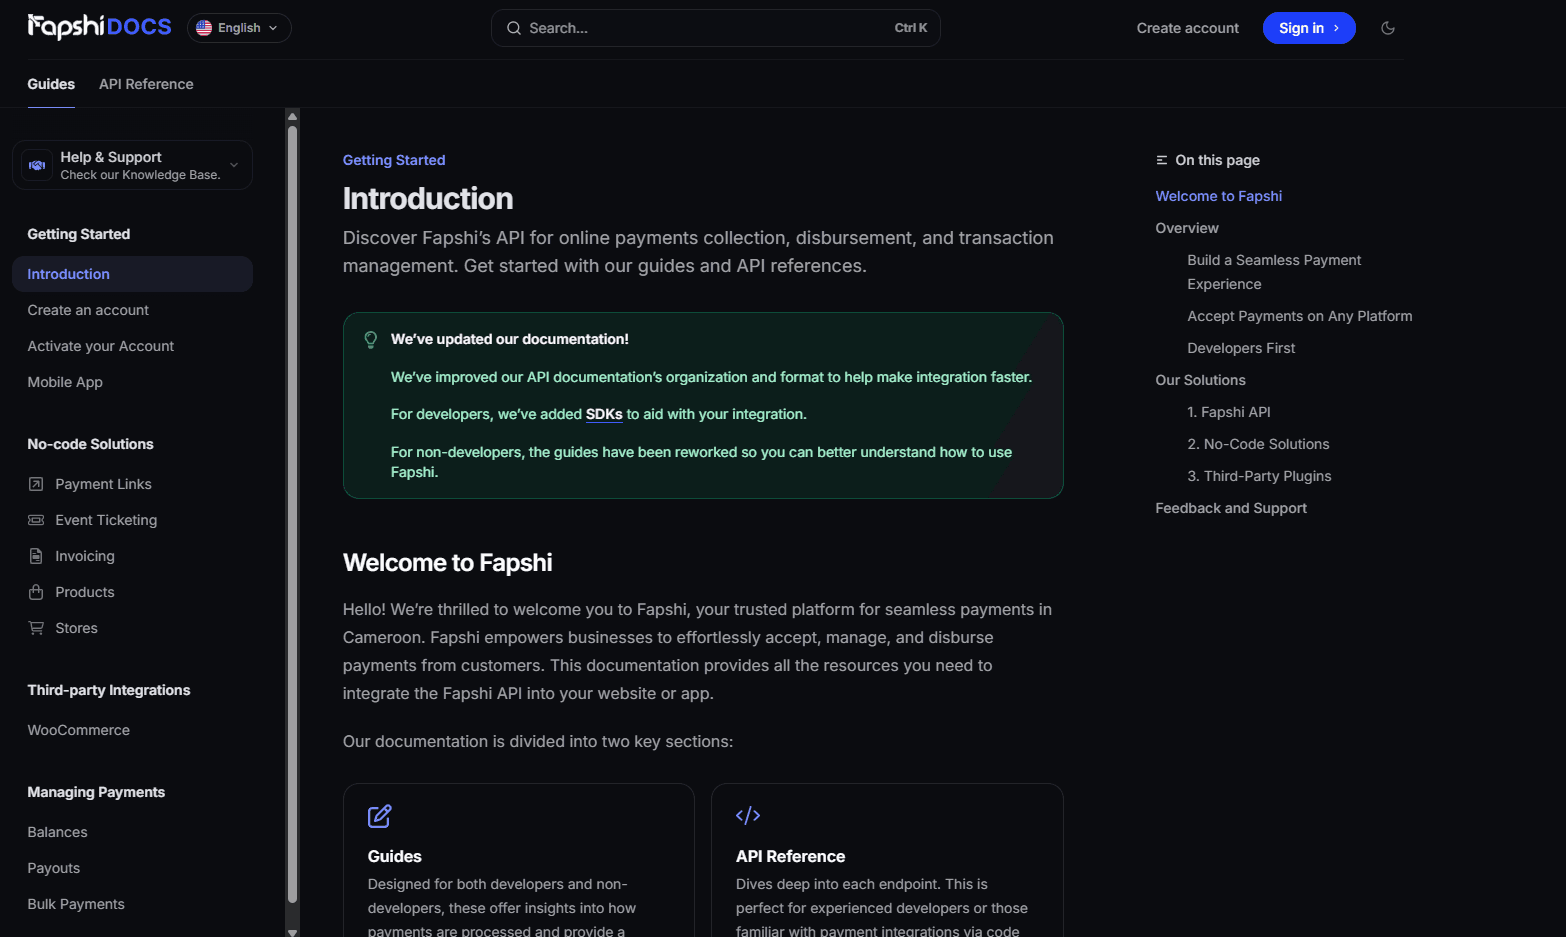Viewport: 1566px width, 937px height.
Task: Click the Introduction page title
Action: pos(428,198)
